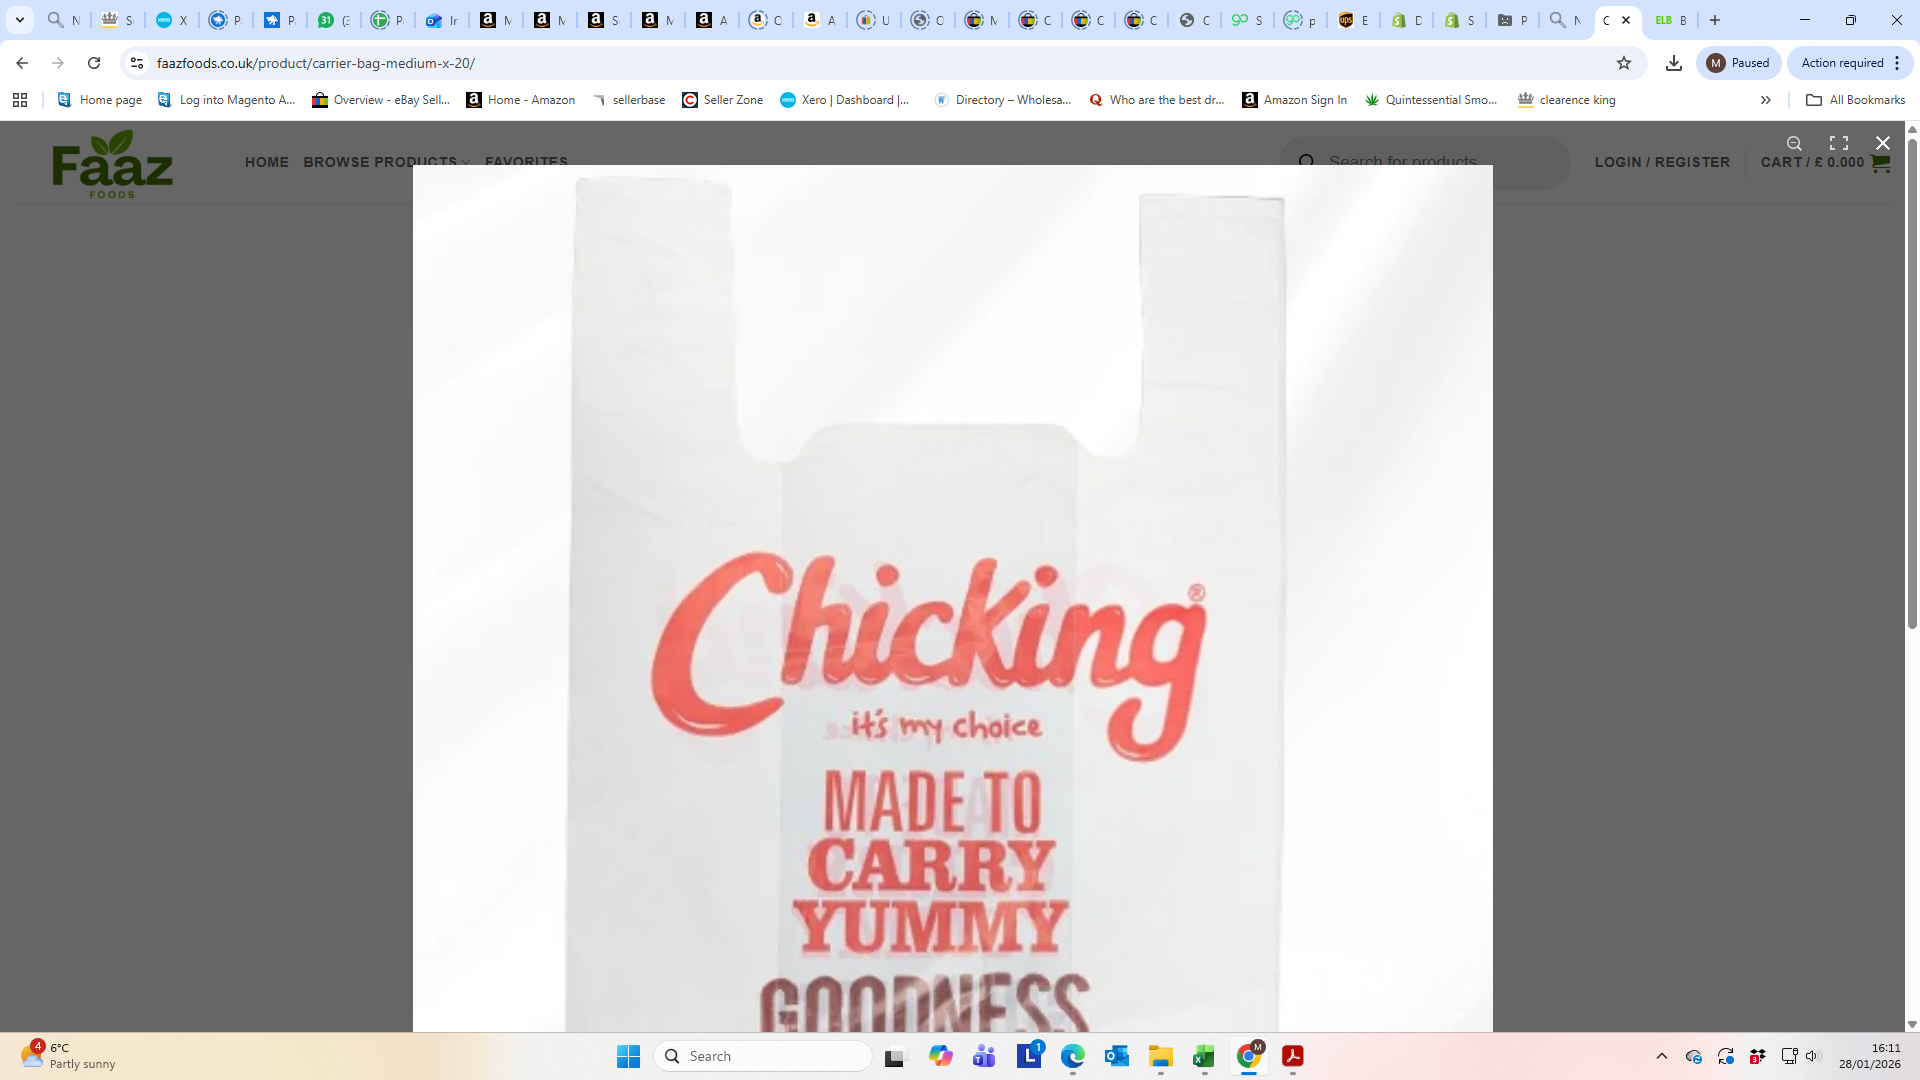Show hidden system tray icons
The width and height of the screenshot is (1920, 1080).
point(1661,1056)
